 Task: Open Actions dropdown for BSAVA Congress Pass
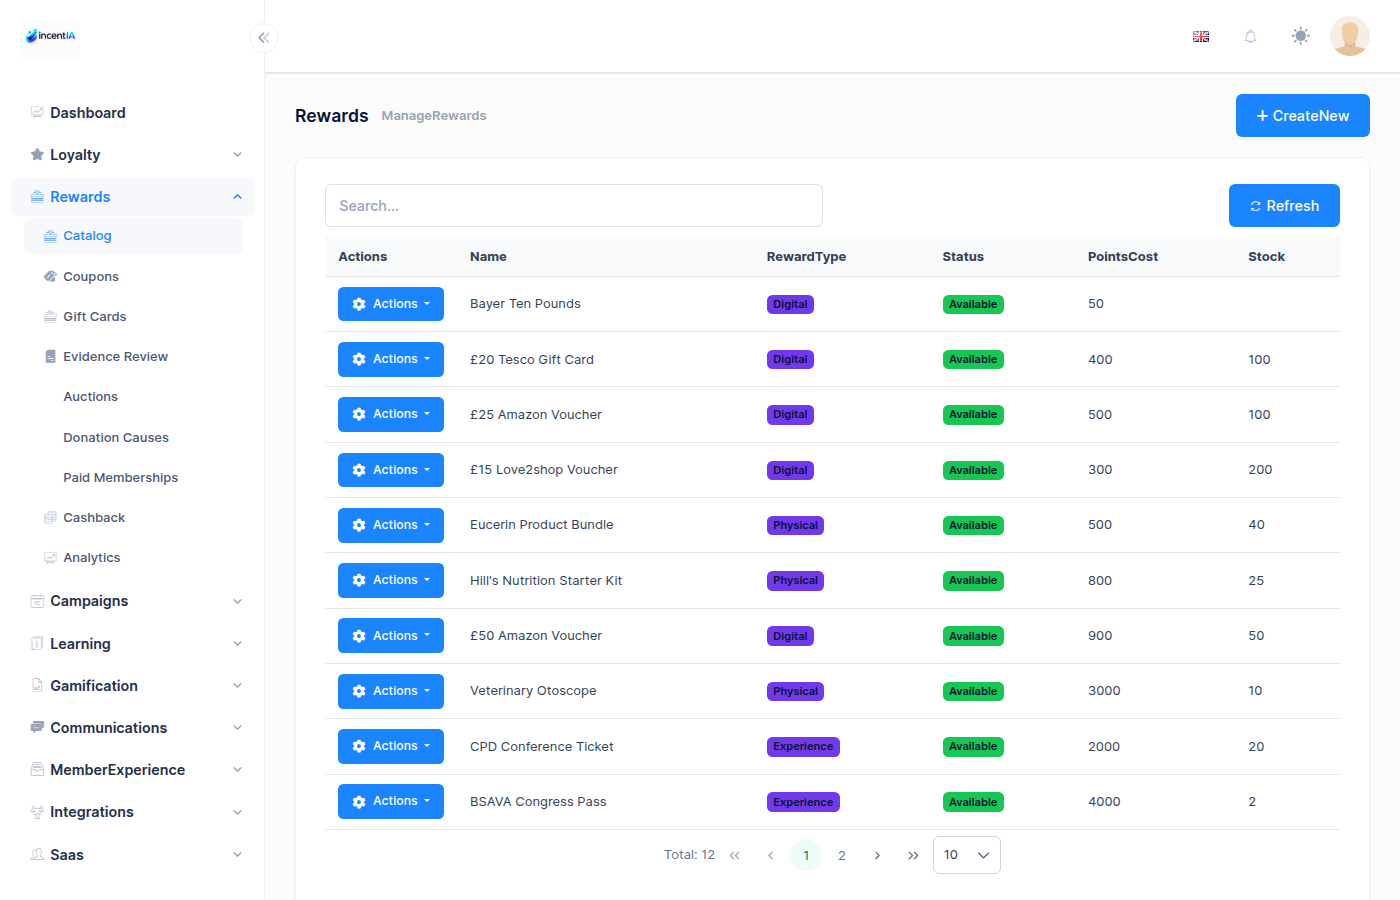click(391, 801)
